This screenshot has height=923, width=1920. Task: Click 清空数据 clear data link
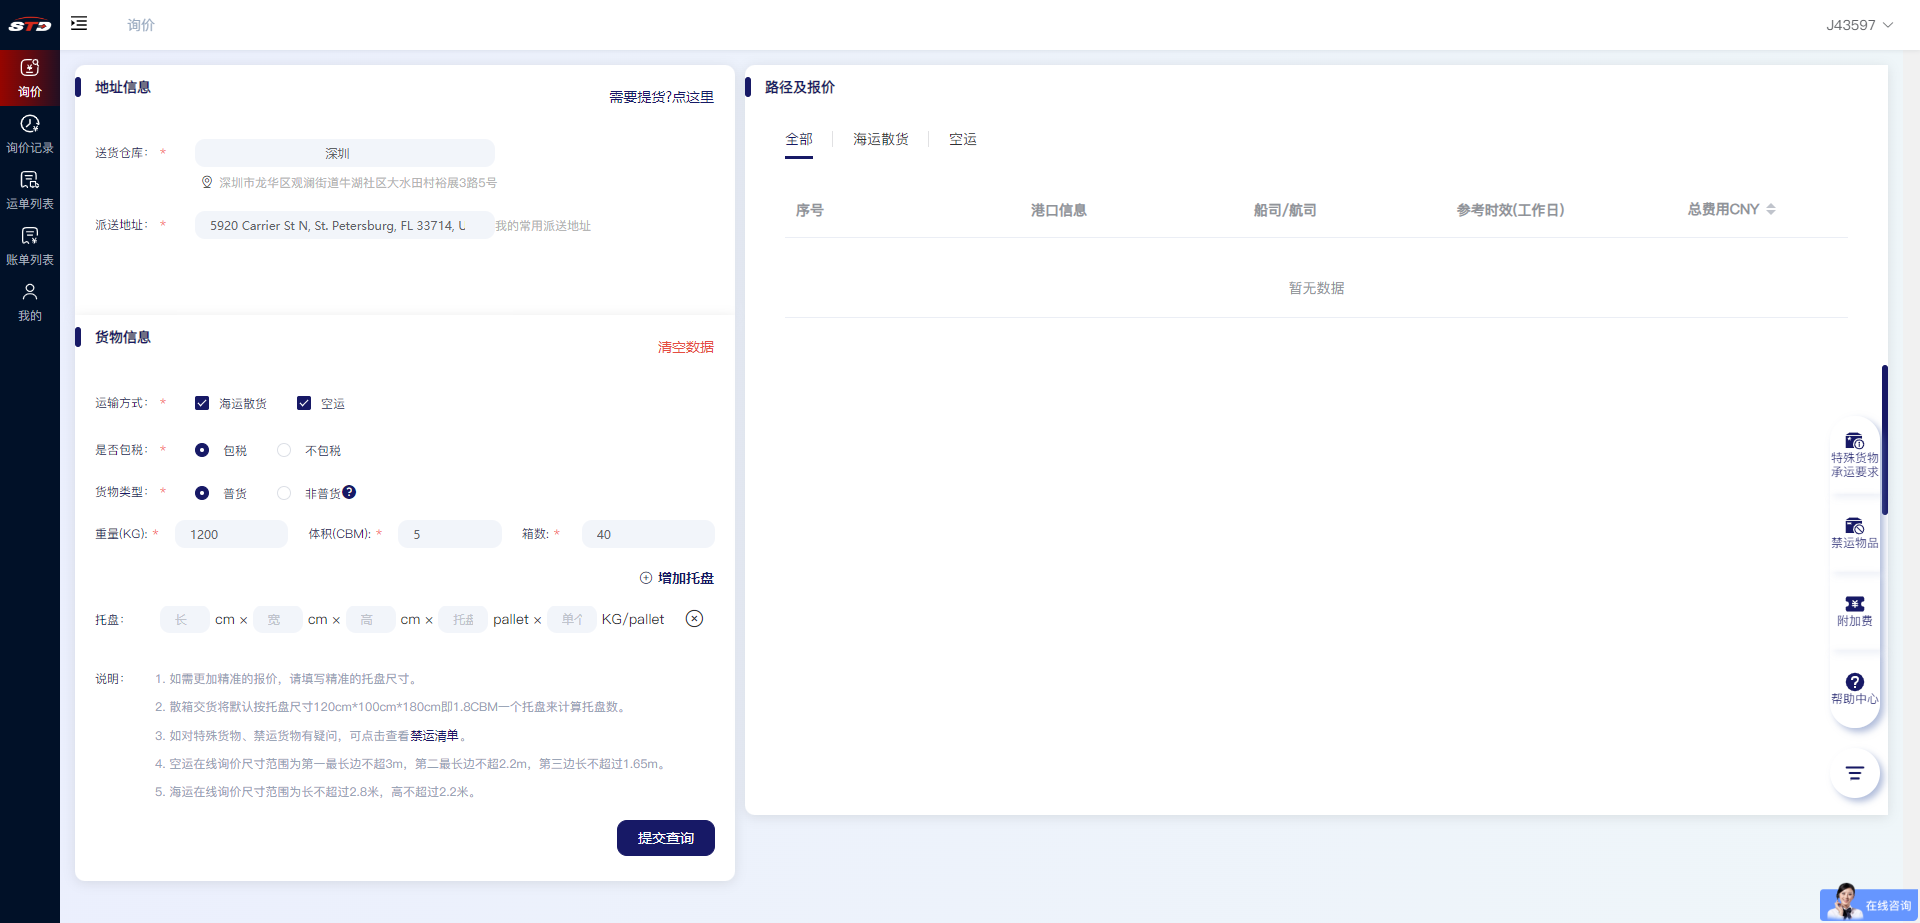click(685, 347)
